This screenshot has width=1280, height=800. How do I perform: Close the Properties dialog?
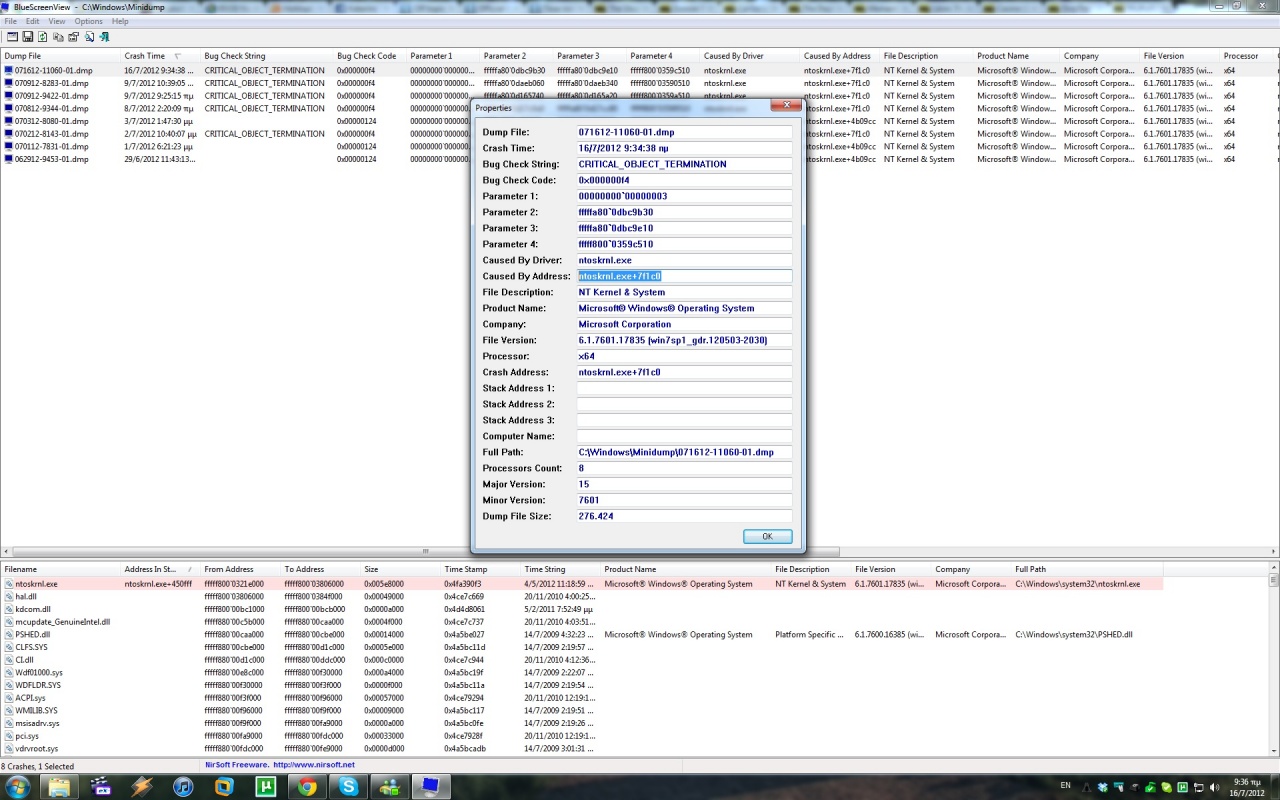(786, 105)
